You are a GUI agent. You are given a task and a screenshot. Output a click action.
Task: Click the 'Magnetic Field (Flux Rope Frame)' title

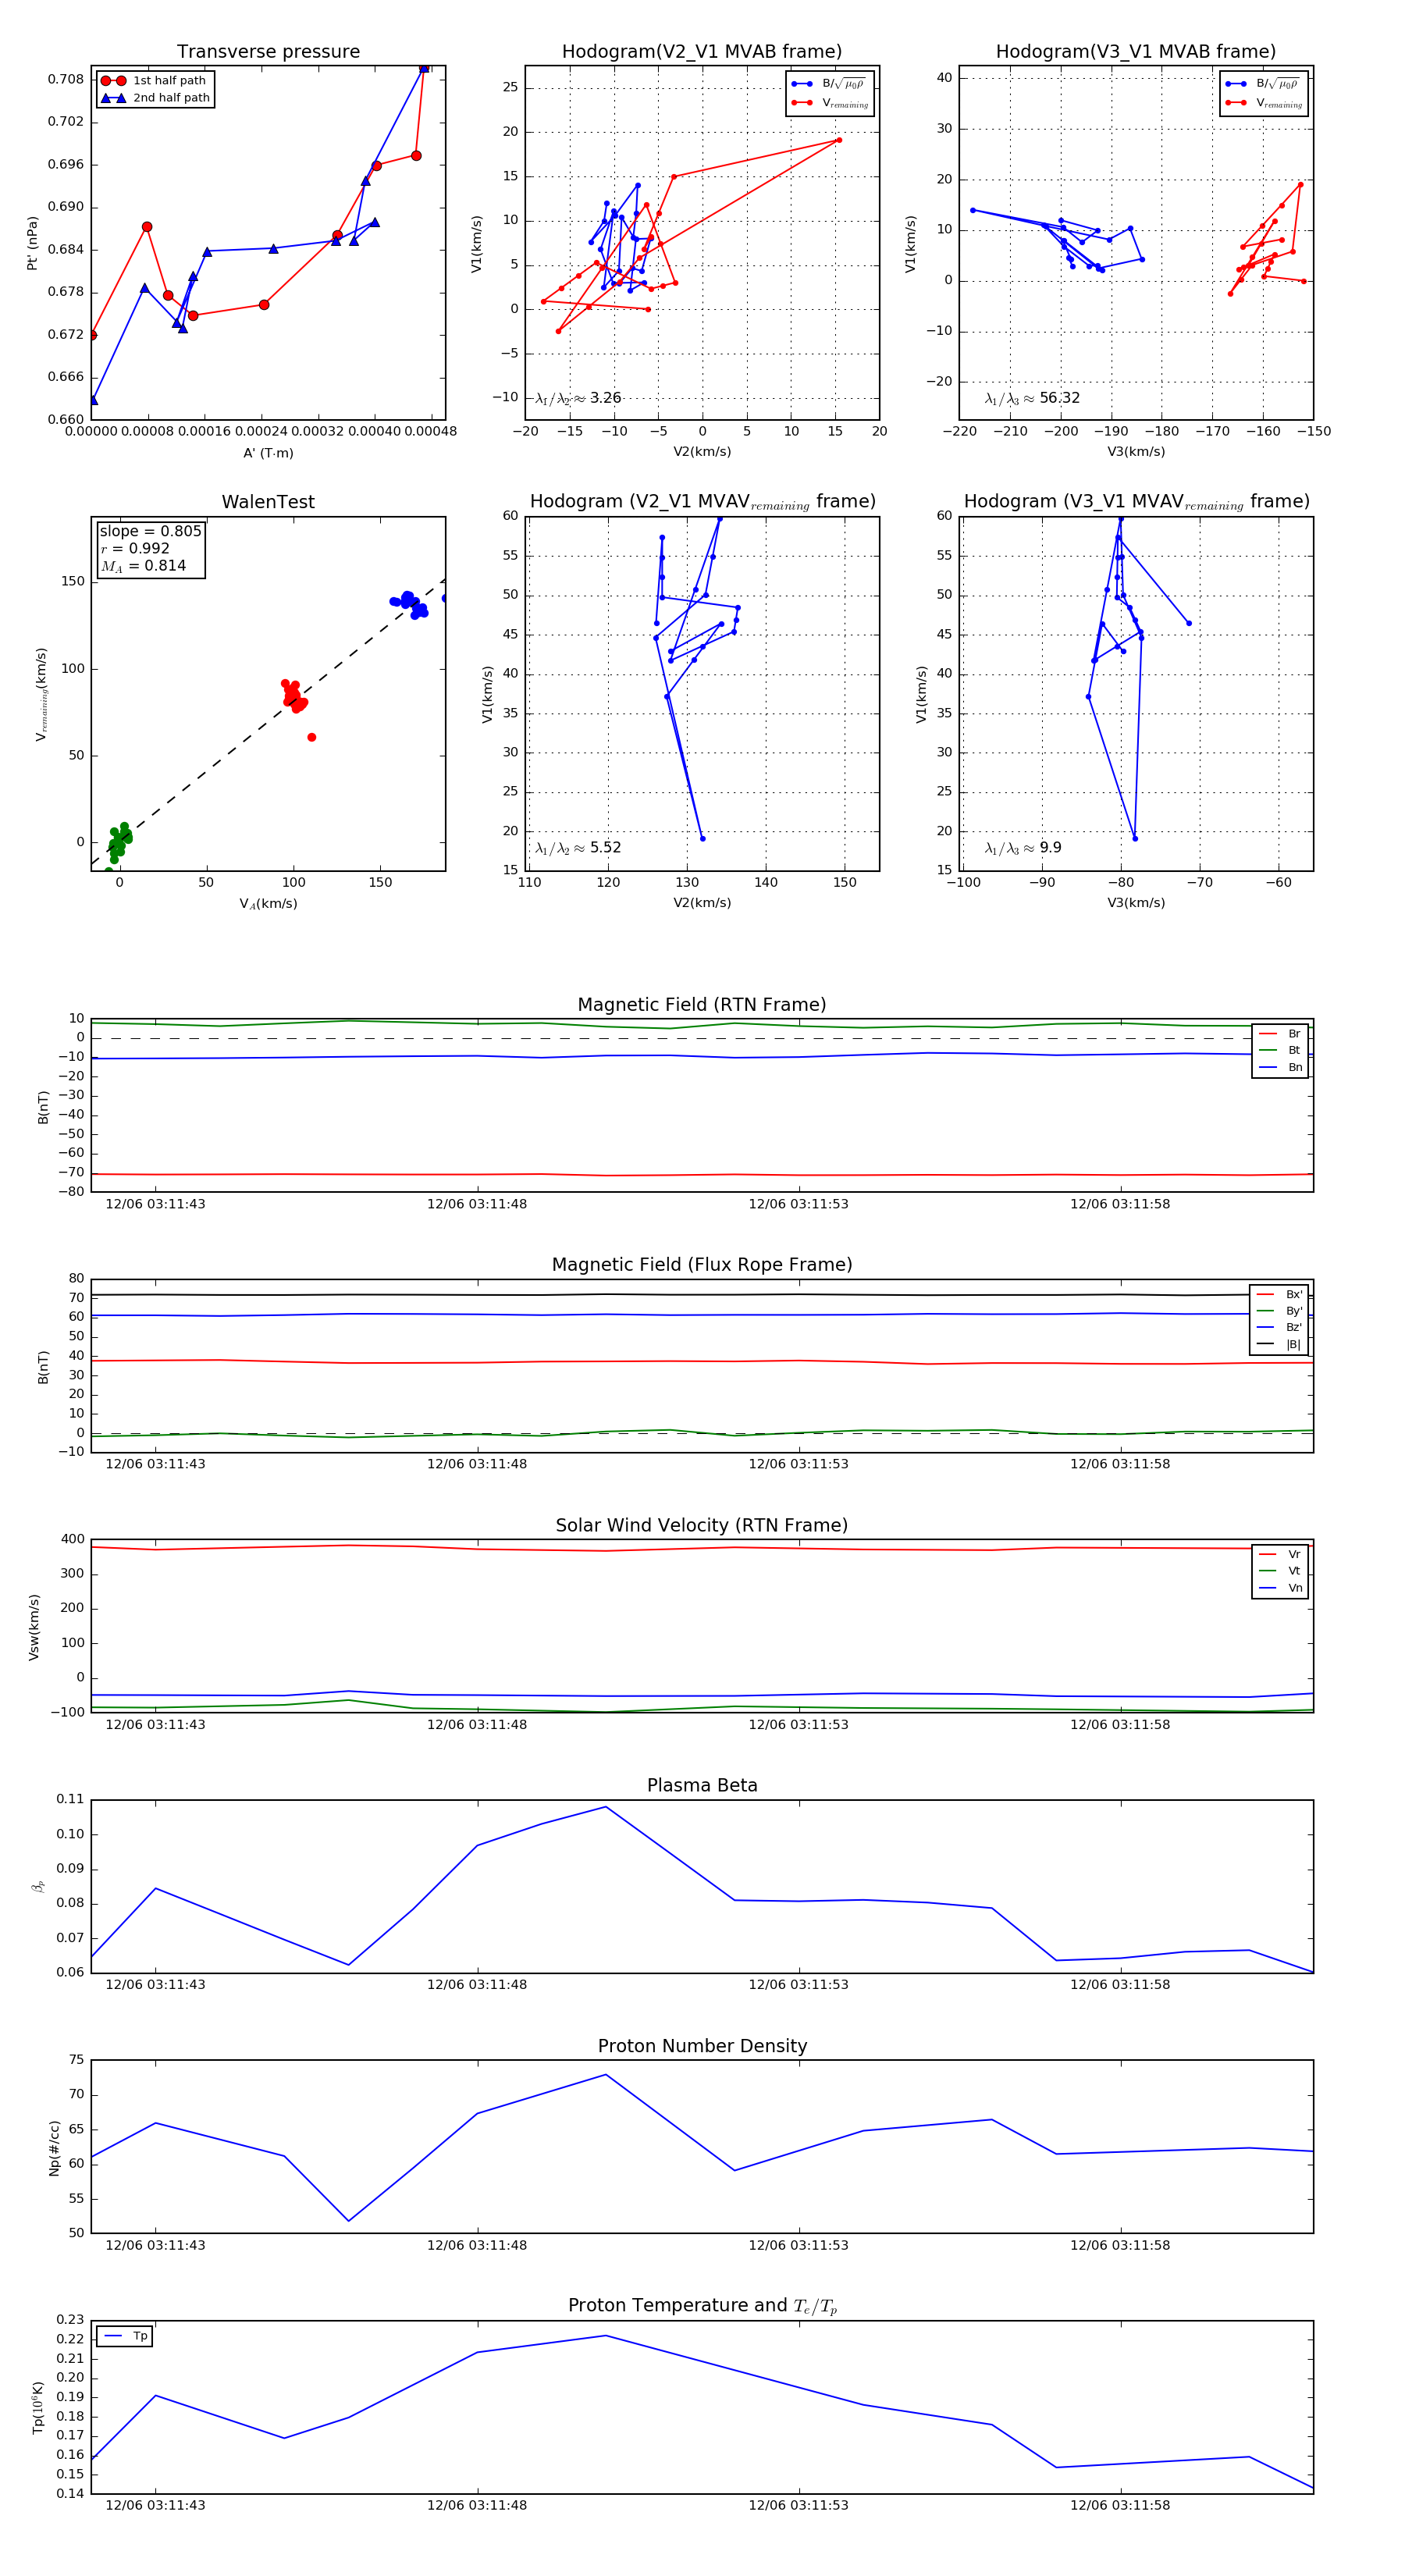coord(702,1265)
